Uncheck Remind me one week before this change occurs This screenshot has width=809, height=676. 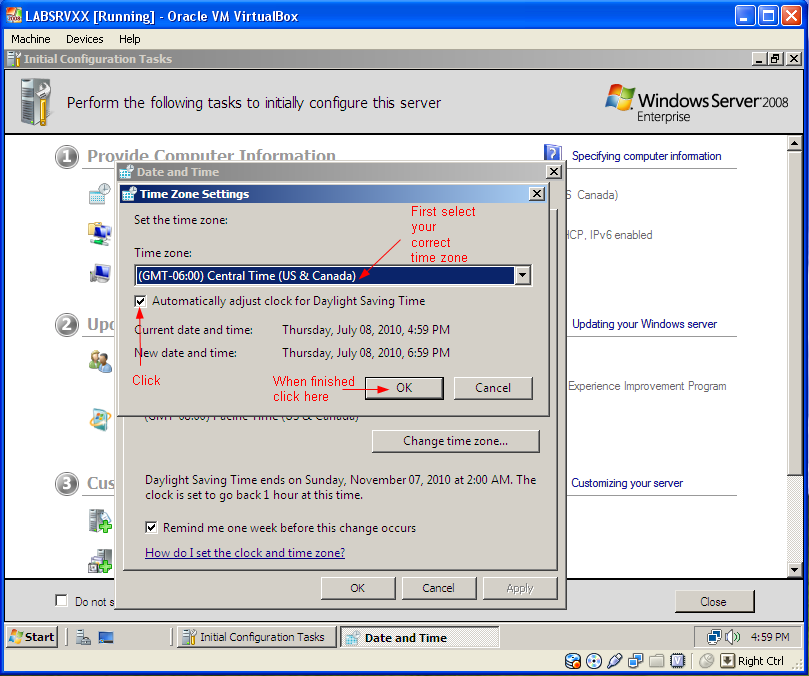click(151, 527)
